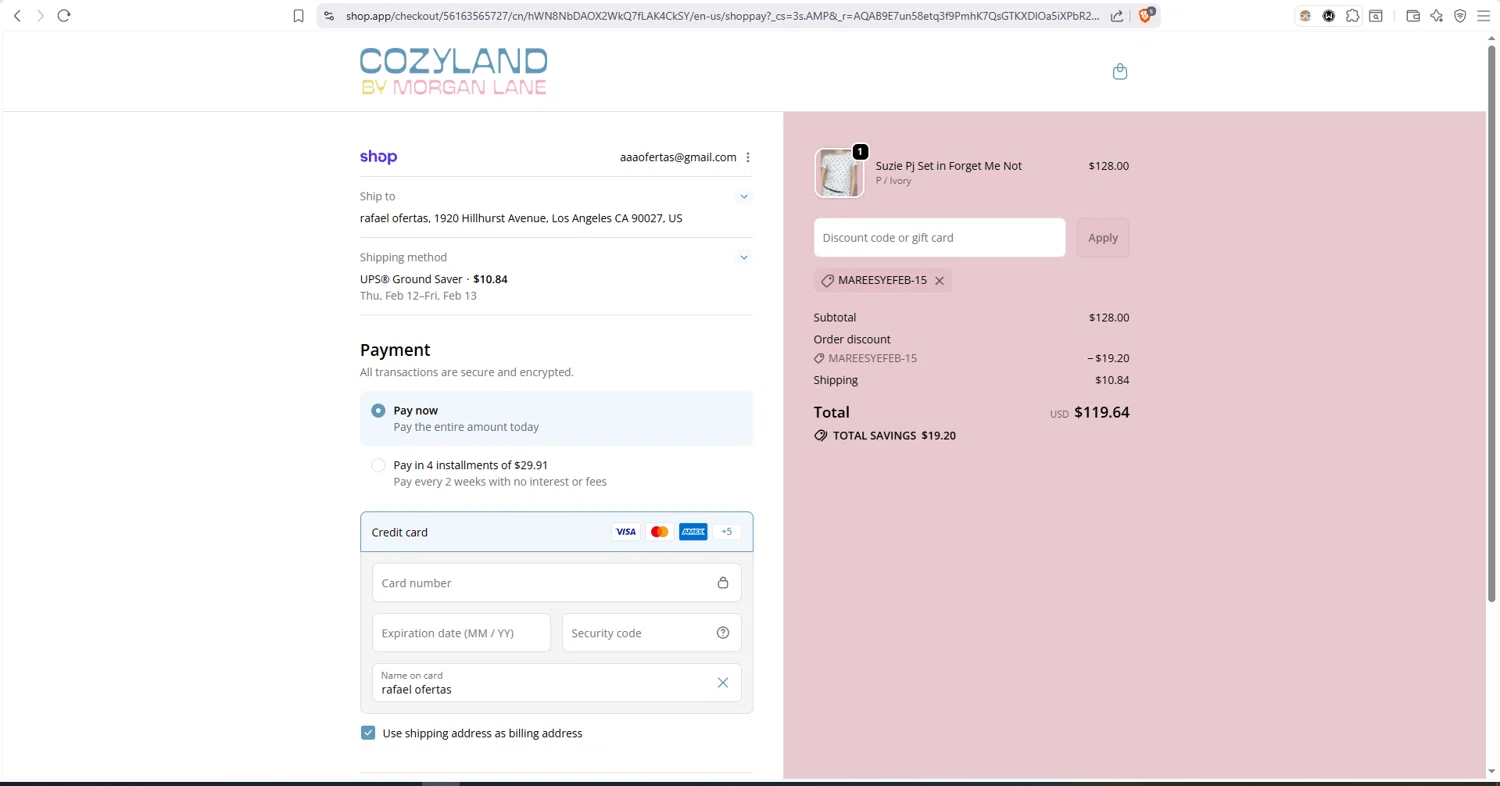Click the browser forward arrow
The height and width of the screenshot is (786, 1500).
40,16
